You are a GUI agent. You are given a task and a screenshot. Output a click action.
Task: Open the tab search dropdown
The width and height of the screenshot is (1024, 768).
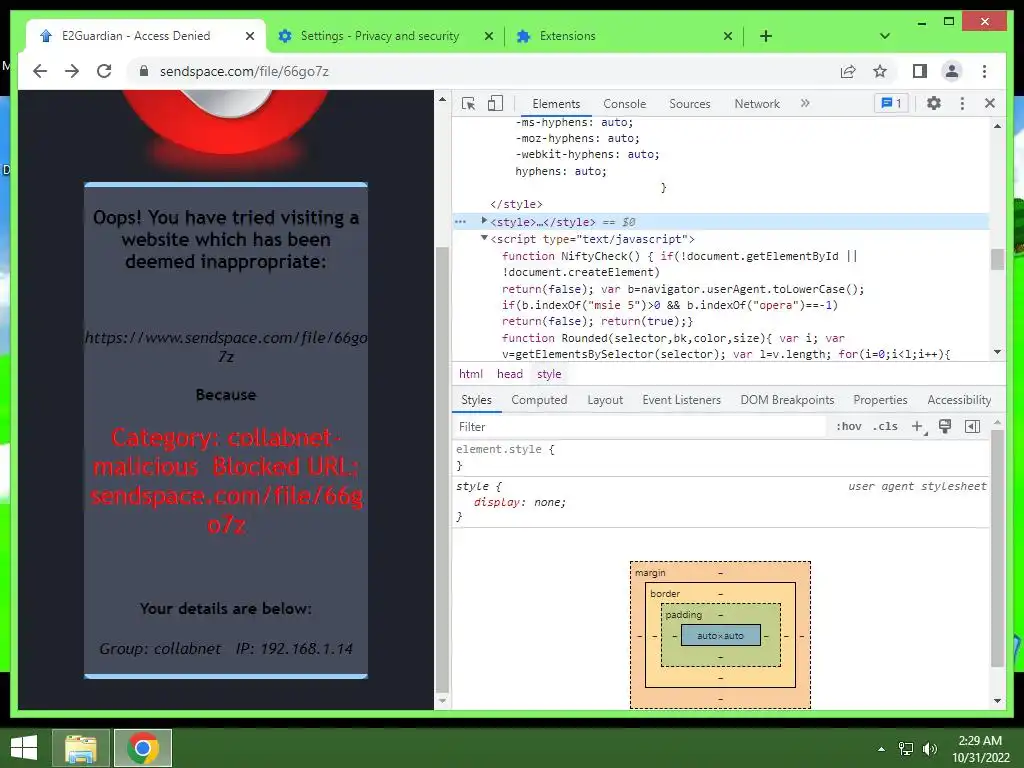click(885, 36)
